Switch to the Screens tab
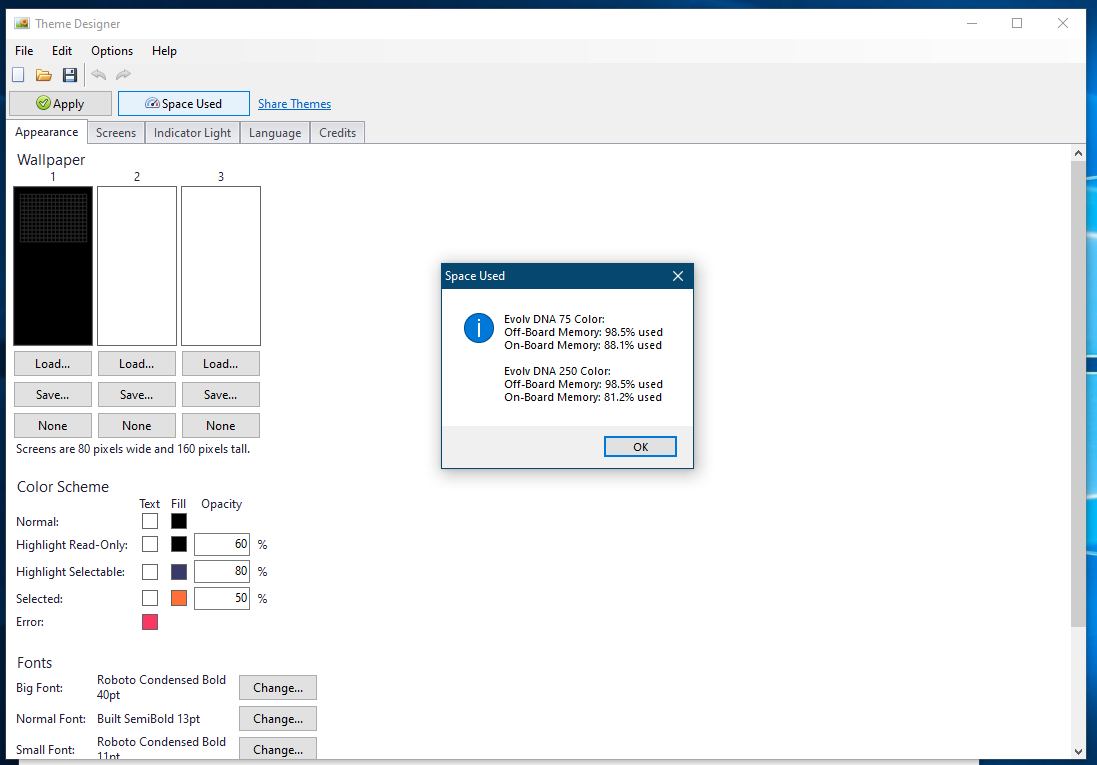Screen dimensions: 1097x765 [x=116, y=133]
